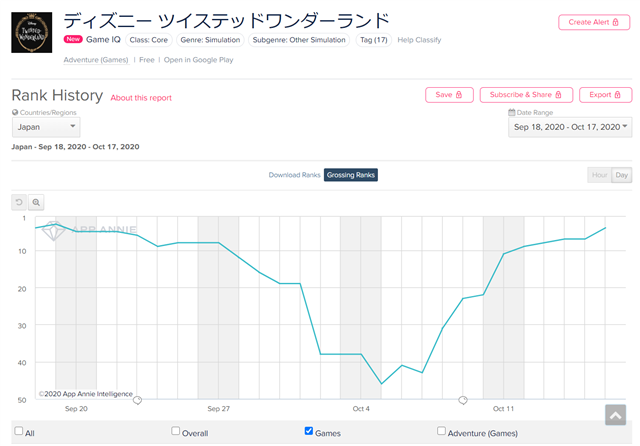
Task: Open the About this report link
Action: pos(141,98)
